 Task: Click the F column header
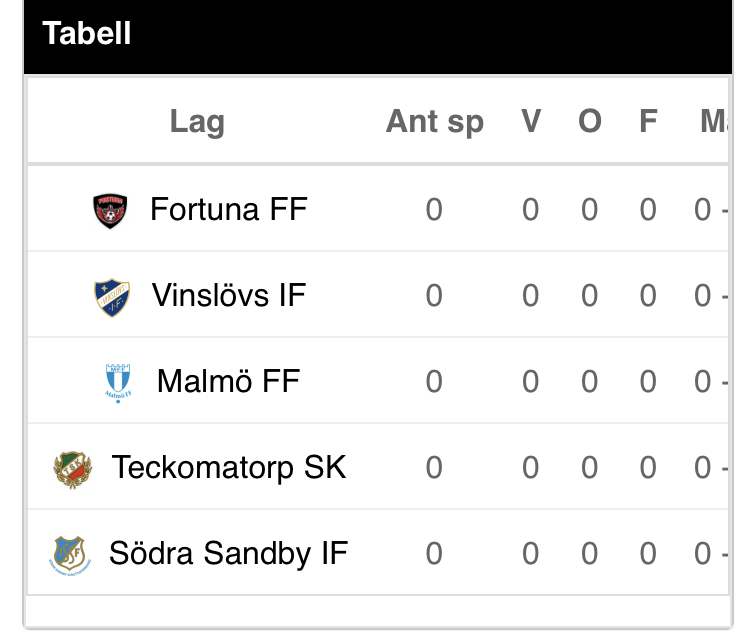click(648, 122)
